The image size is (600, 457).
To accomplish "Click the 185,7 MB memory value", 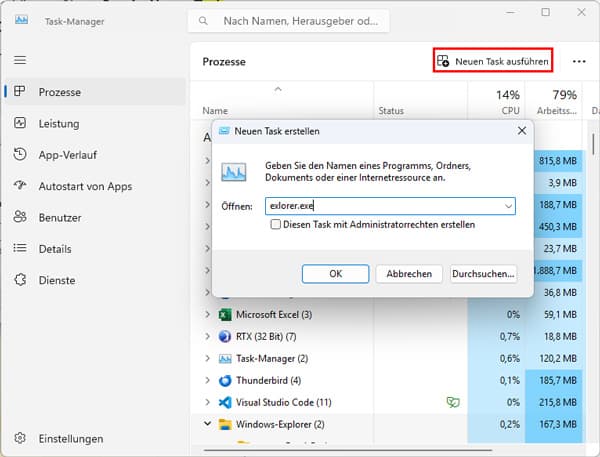I will pyautogui.click(x=558, y=380).
